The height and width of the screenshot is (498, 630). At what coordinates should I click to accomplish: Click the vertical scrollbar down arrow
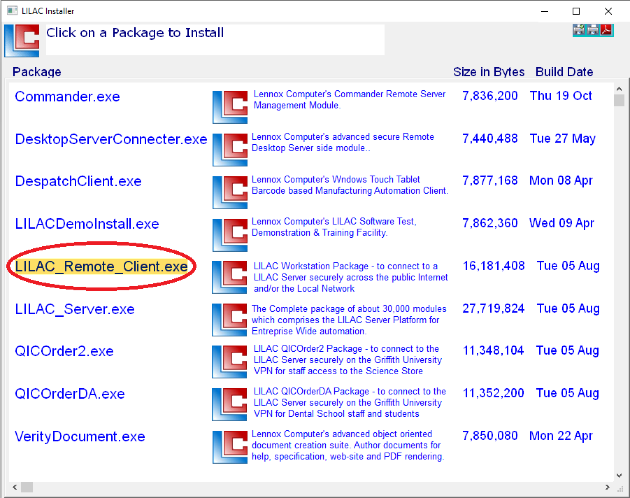click(619, 472)
